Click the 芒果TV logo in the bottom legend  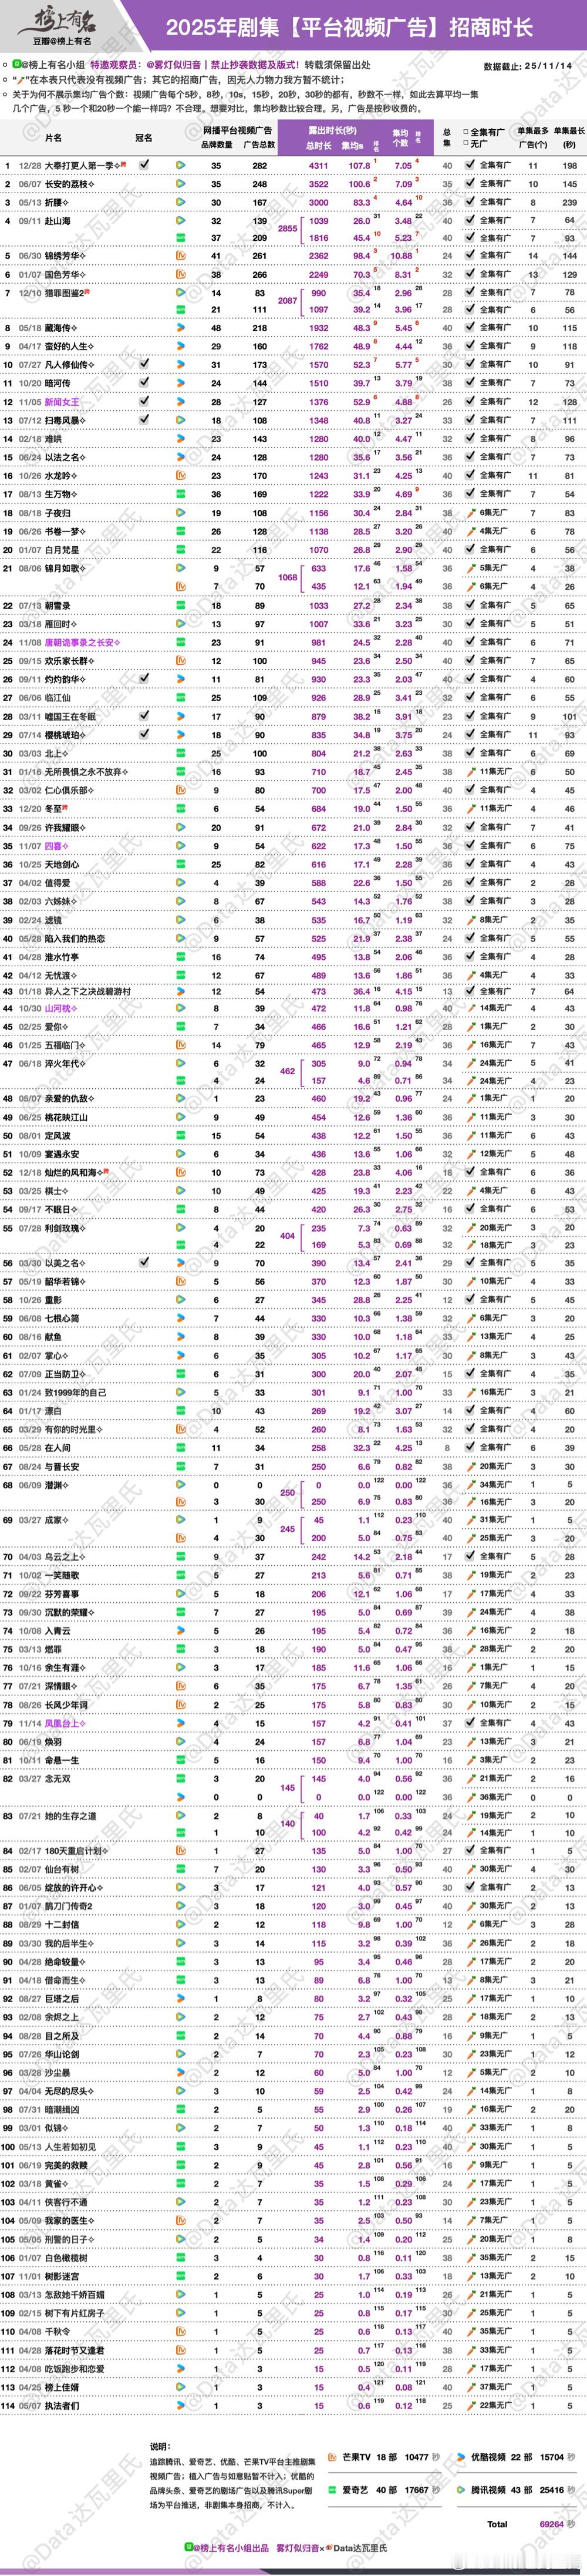coord(333,2456)
